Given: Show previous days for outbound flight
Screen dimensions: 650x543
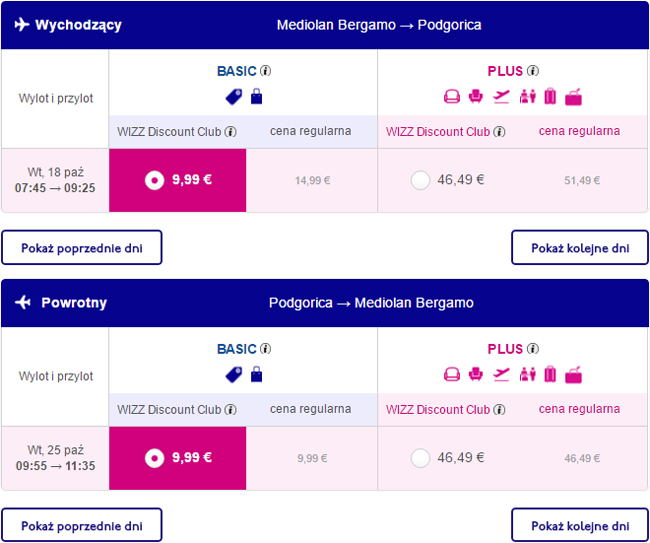Looking at the screenshot, I should 81,247.
